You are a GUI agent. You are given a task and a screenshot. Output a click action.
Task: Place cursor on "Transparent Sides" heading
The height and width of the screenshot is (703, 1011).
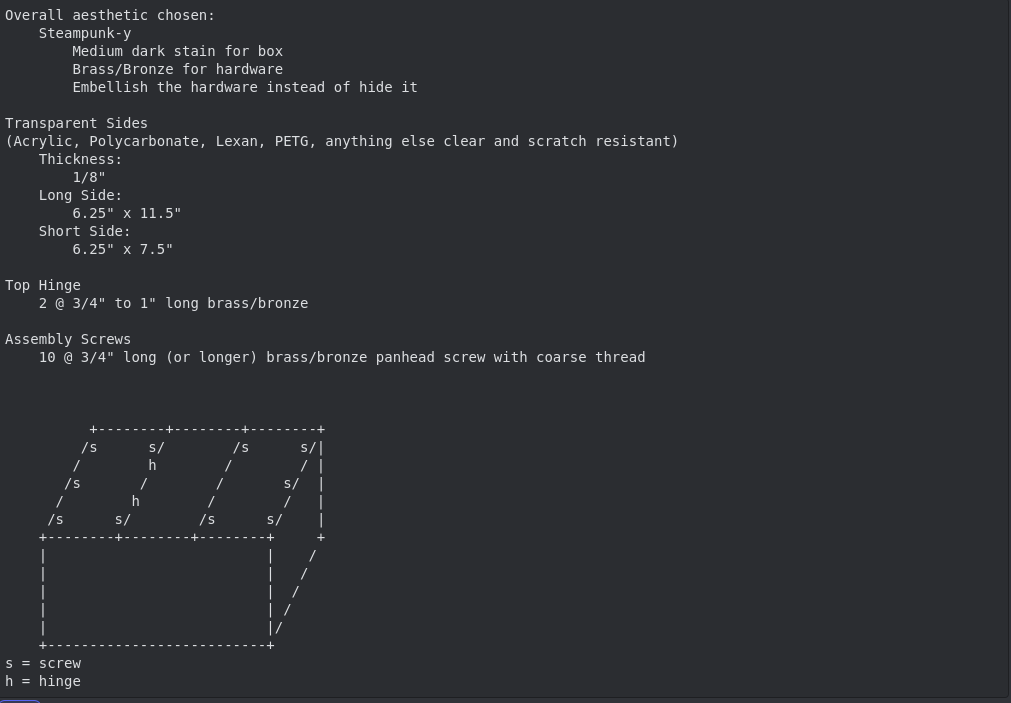76,123
